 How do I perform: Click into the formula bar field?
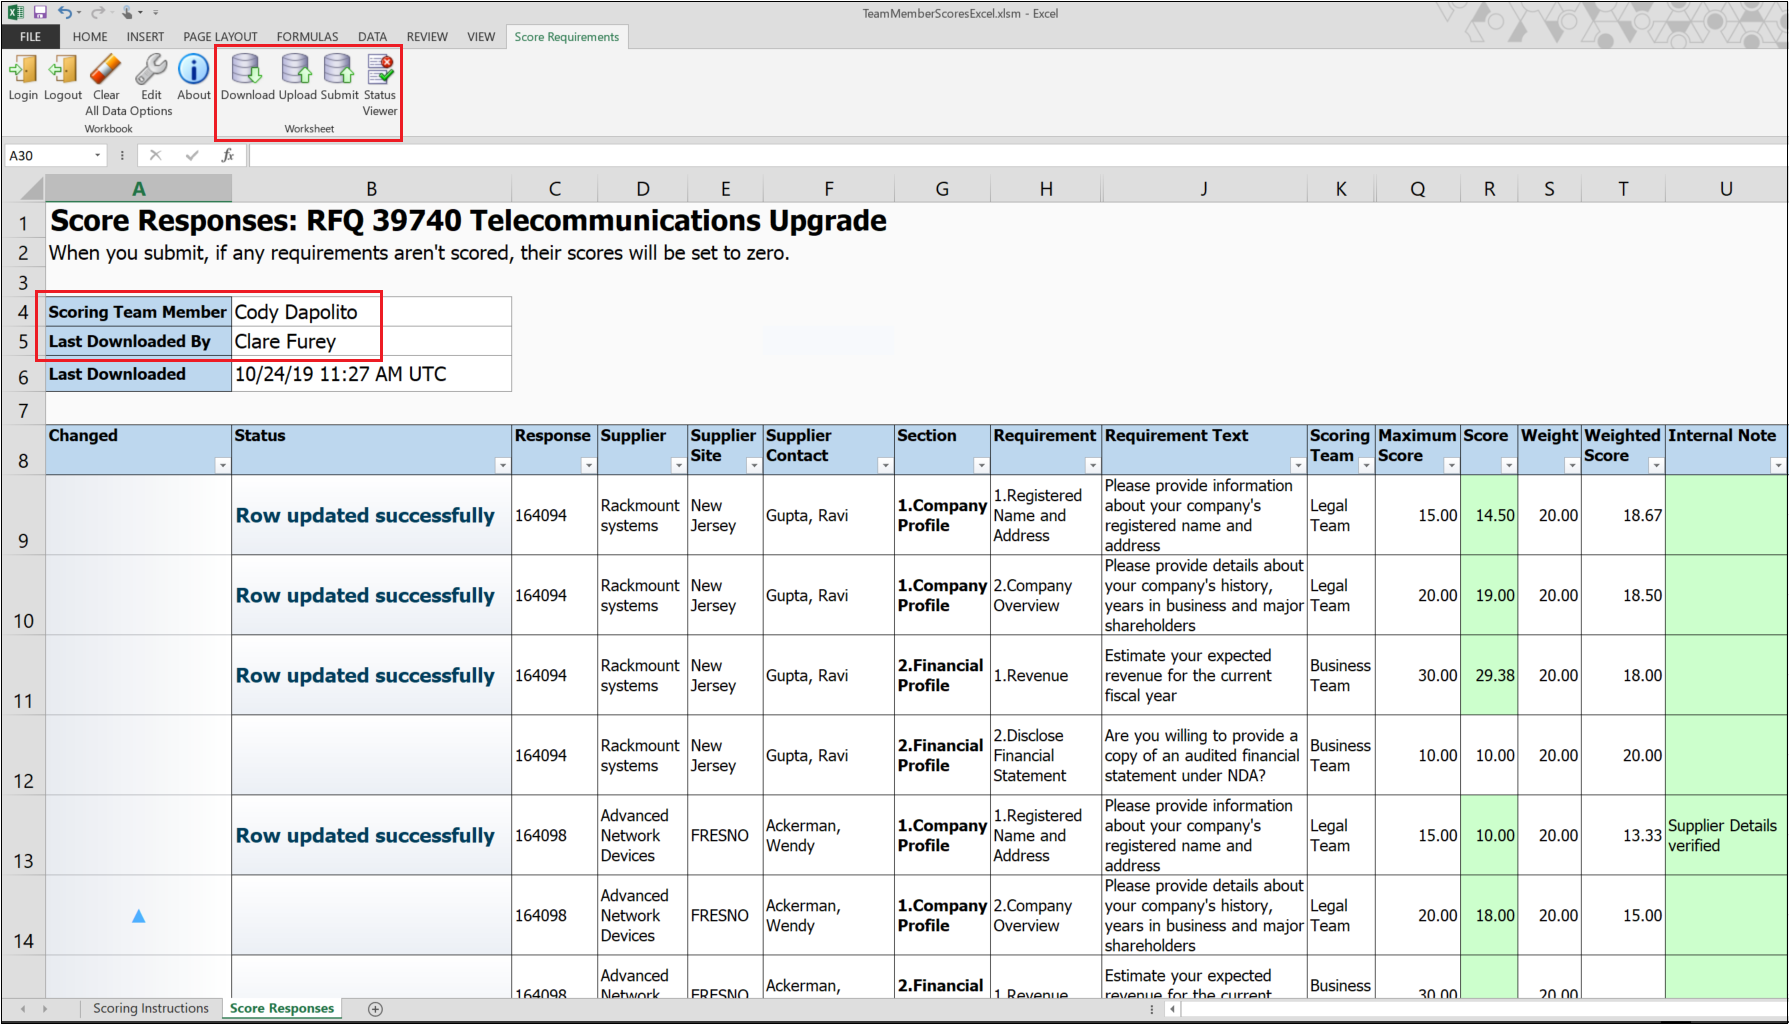pos(1016,155)
